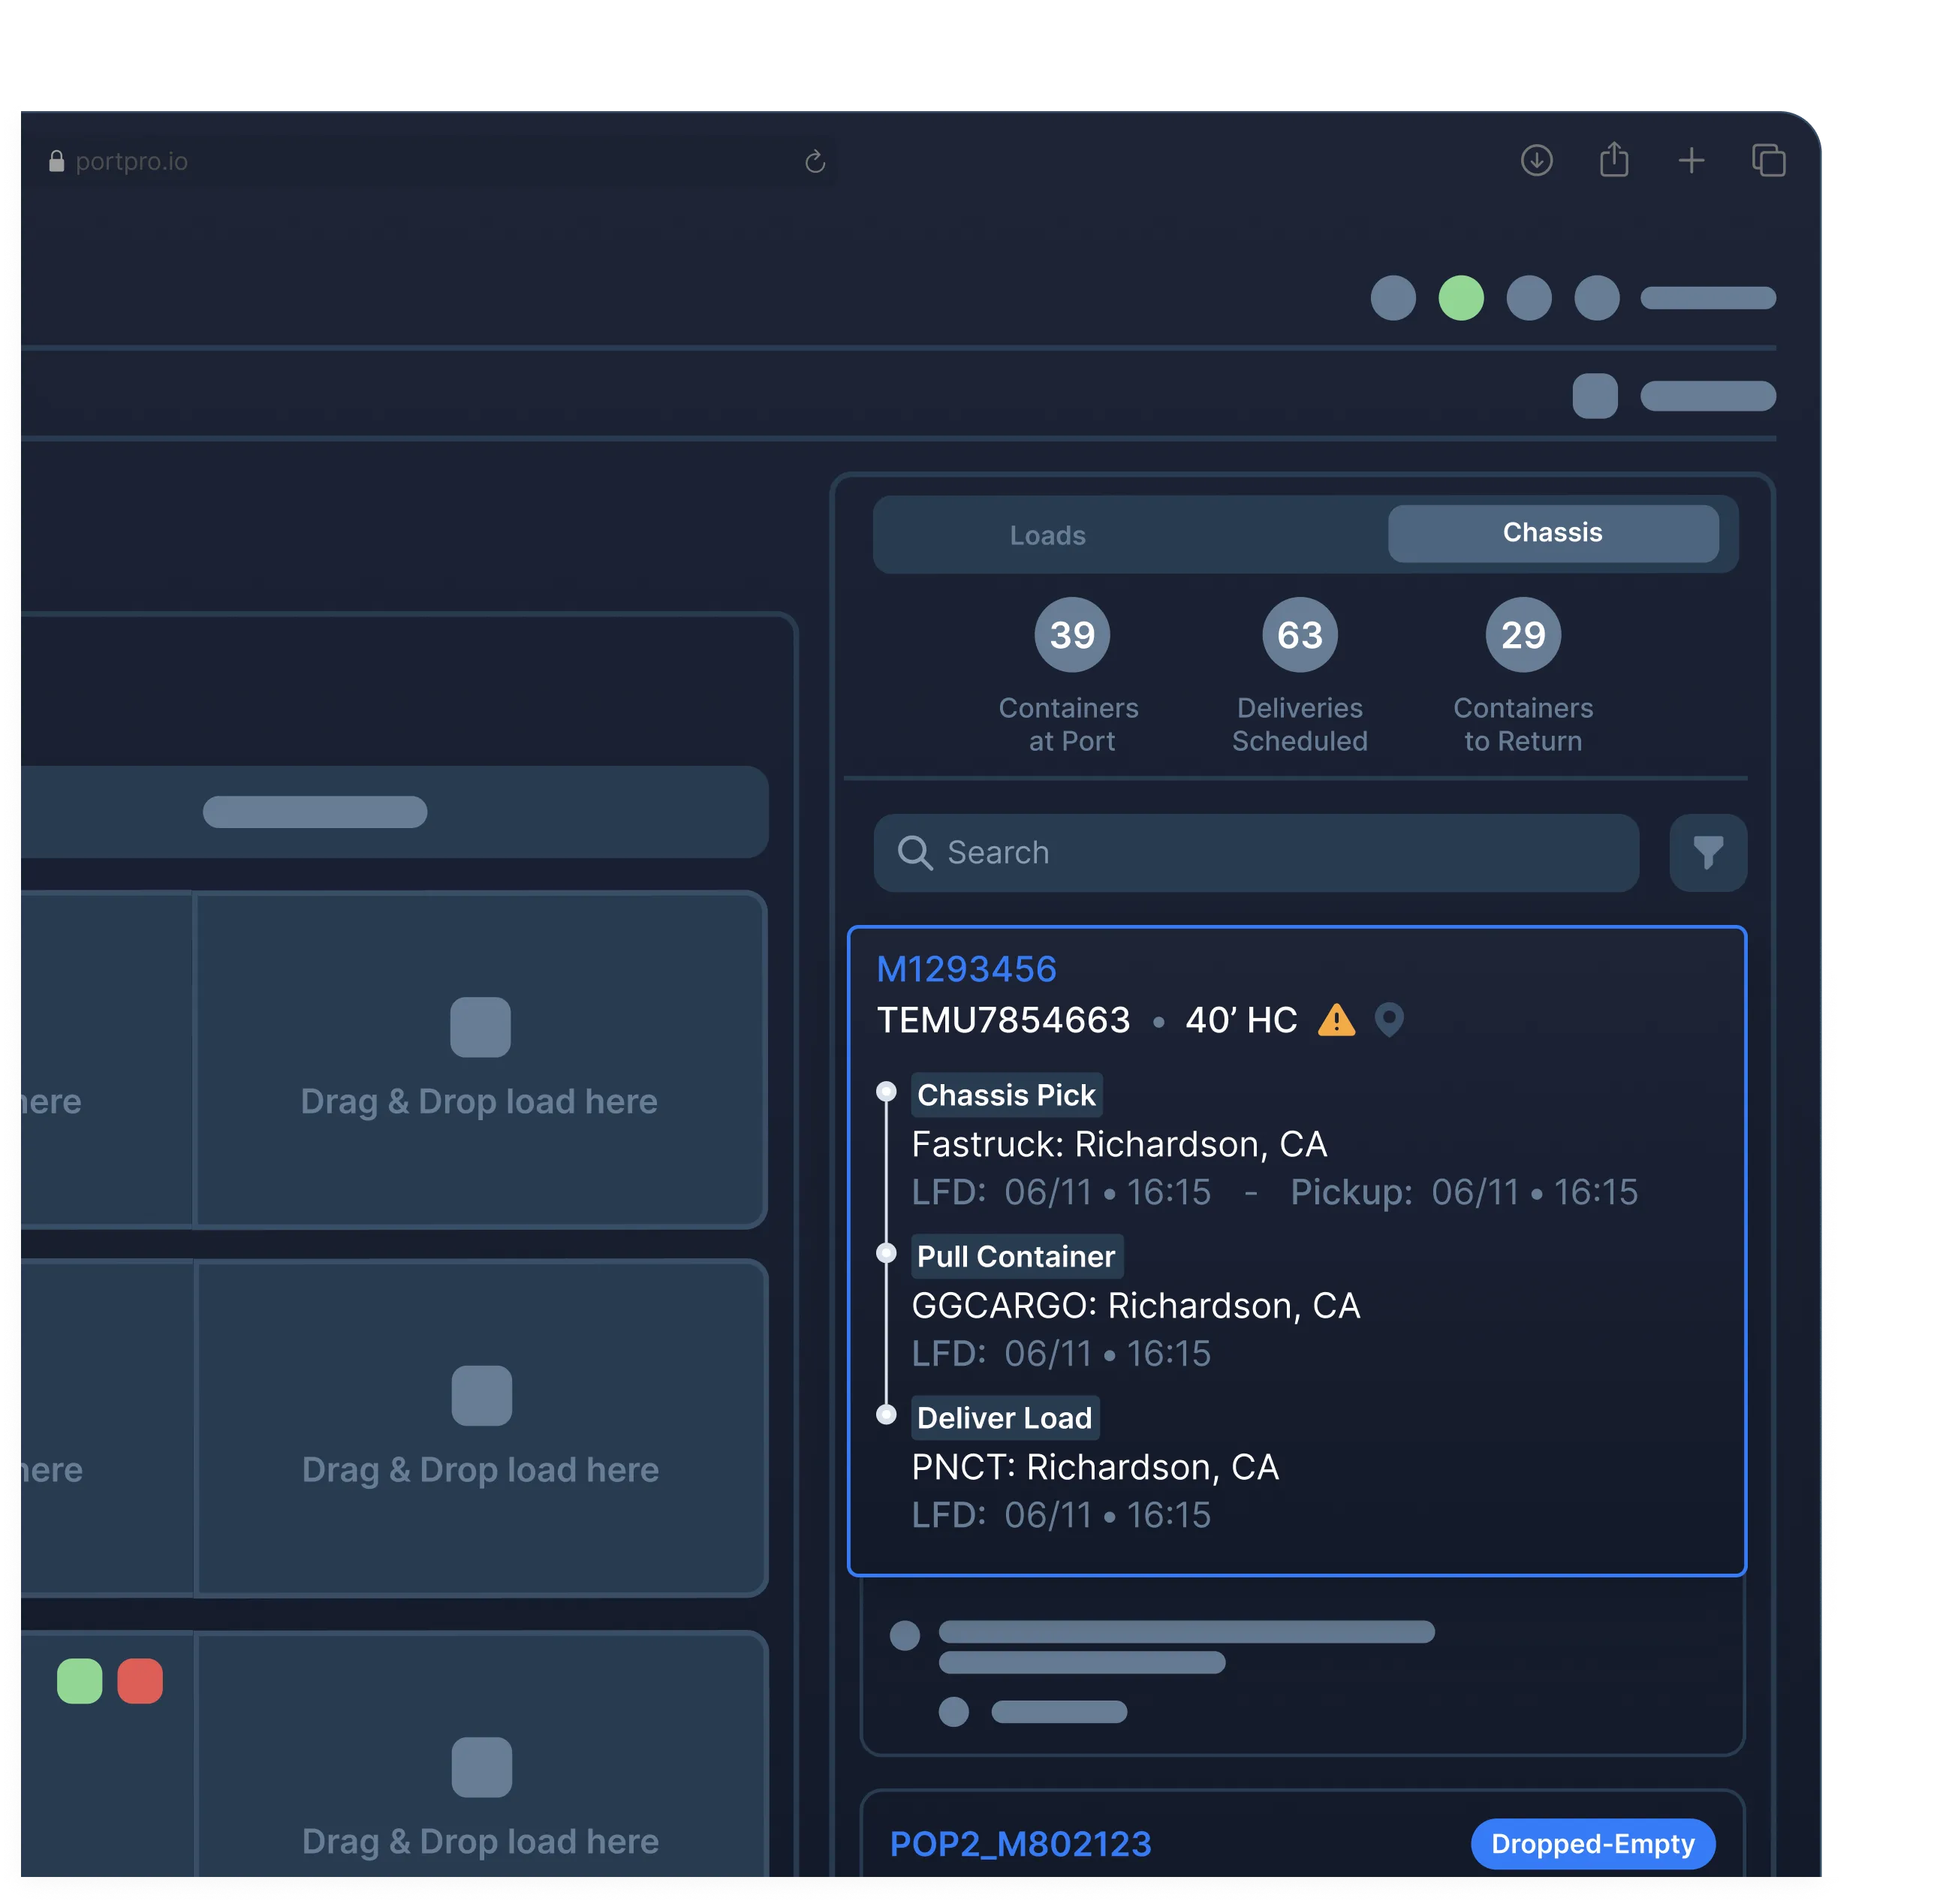Select the 63 Deliveries Scheduled counter
This screenshot has height=1904, width=1940.
pyautogui.click(x=1299, y=635)
